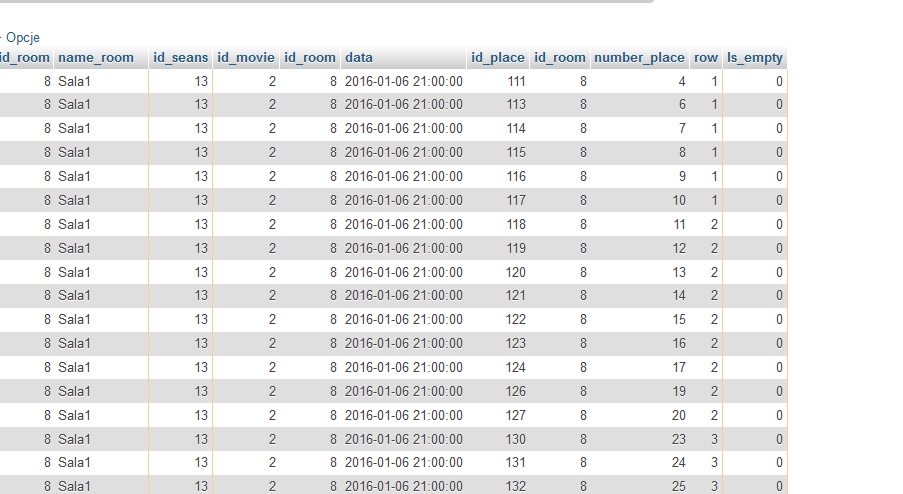Click the date cell in id_place 115 row
The image size is (903, 494).
404,153
